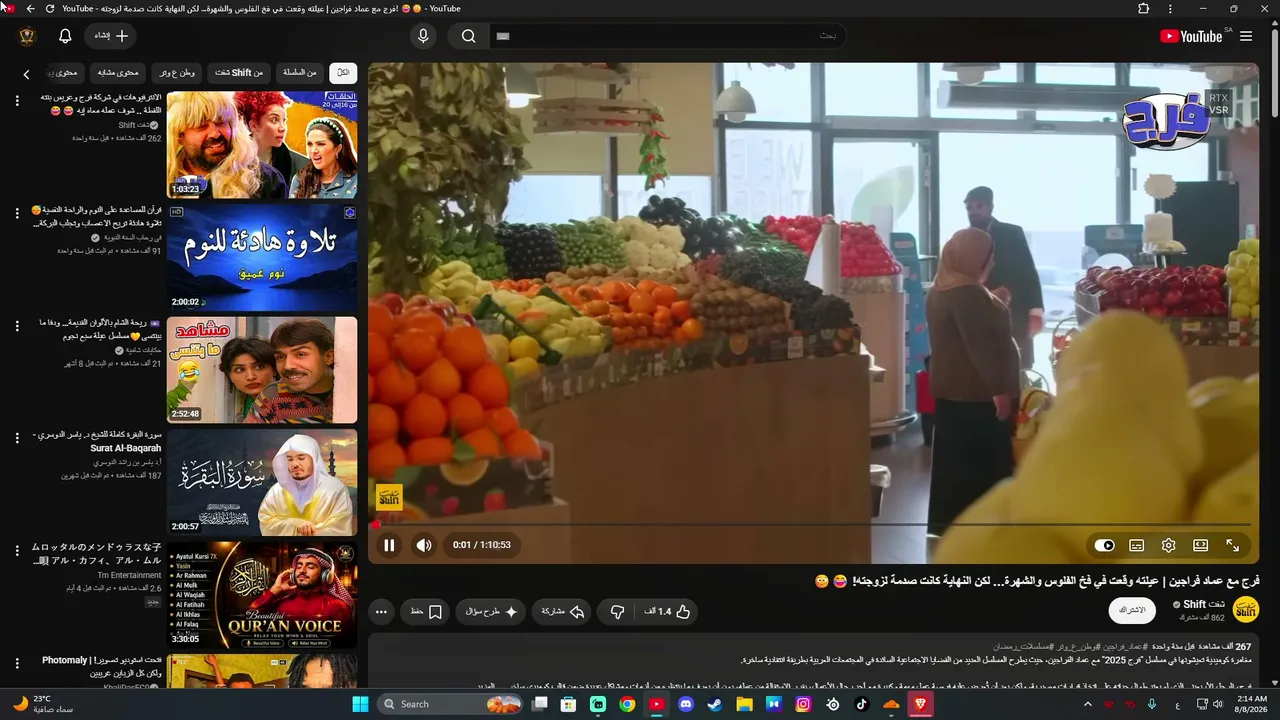The width and height of the screenshot is (1280, 720).
Task: Click the إنشاء create button
Action: [x=112, y=36]
